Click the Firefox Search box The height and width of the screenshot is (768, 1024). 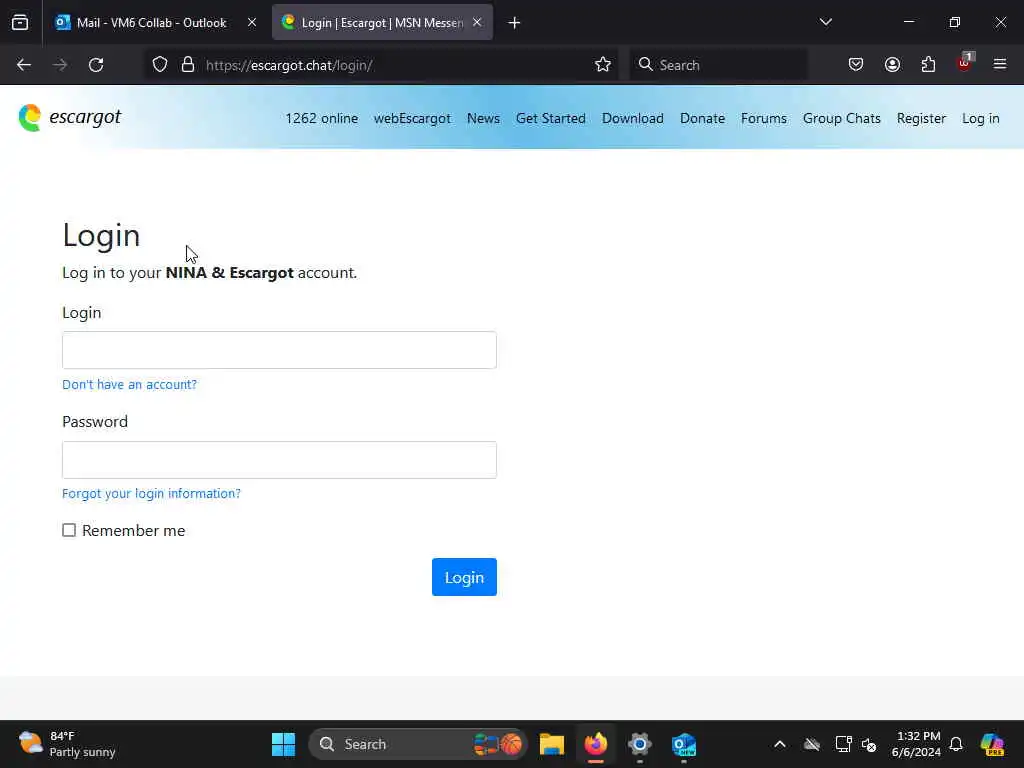718,65
